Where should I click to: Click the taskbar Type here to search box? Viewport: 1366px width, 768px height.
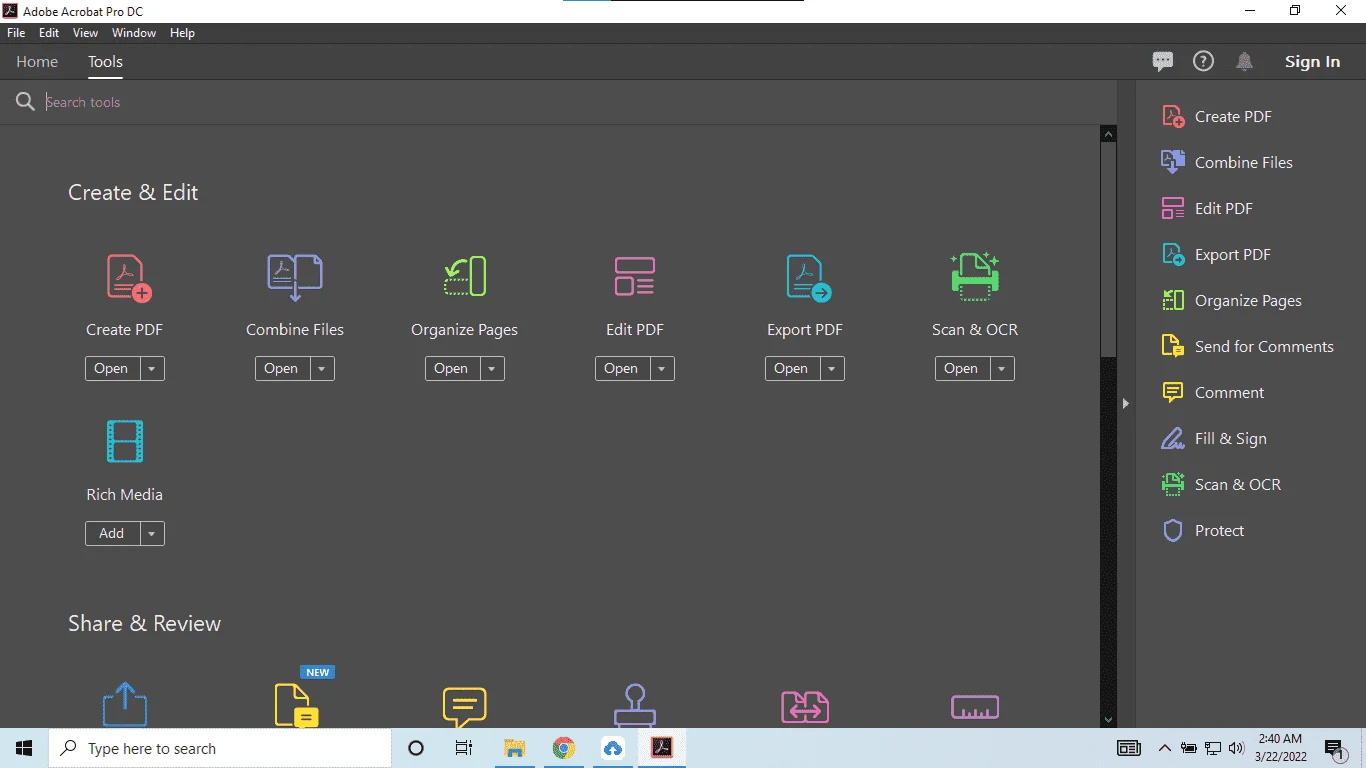220,748
